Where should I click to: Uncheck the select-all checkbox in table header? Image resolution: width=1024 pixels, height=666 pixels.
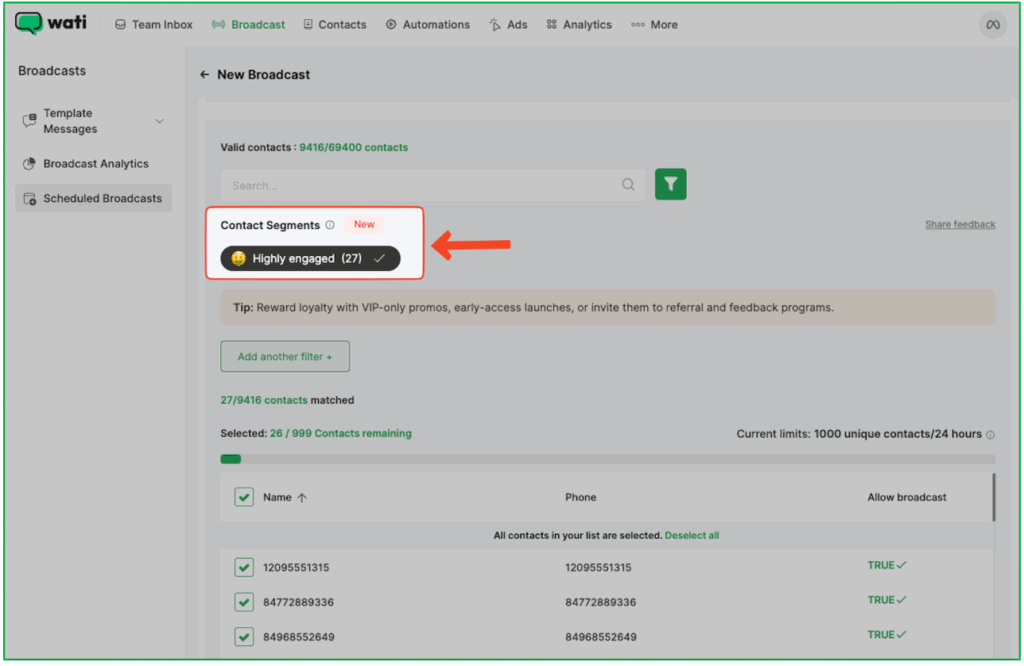[244, 497]
